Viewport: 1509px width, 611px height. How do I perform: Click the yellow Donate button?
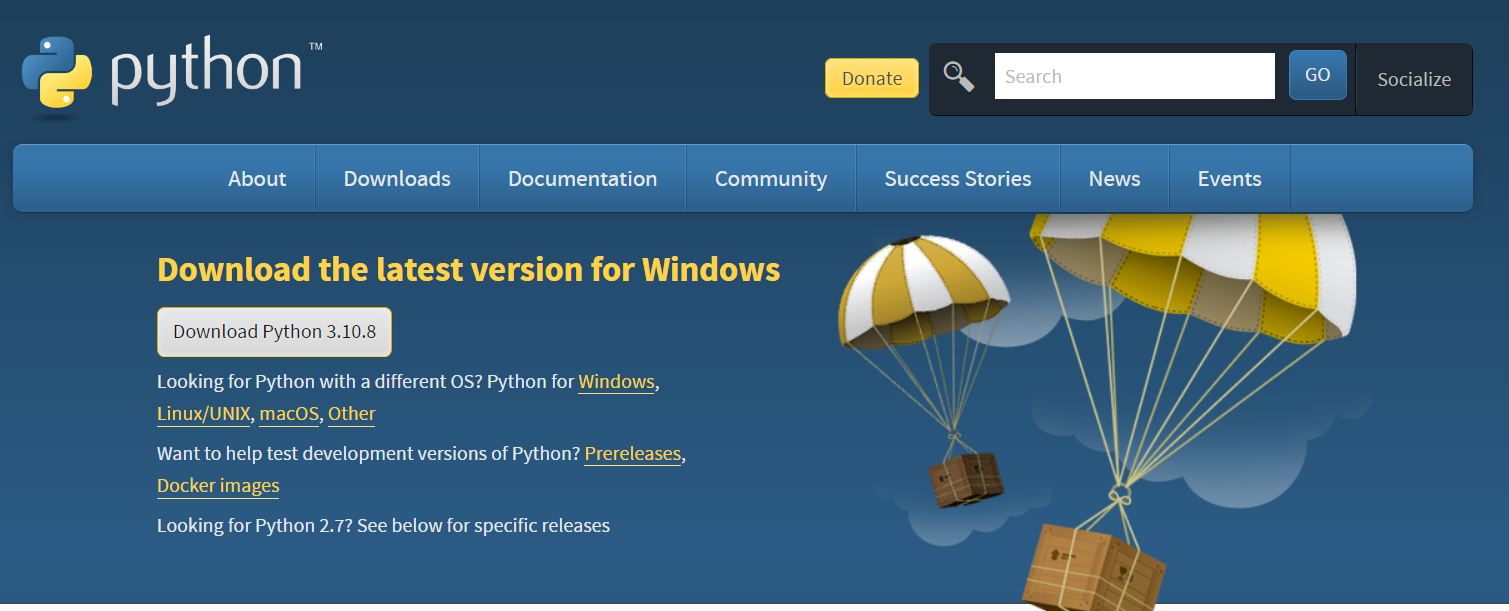pos(872,78)
